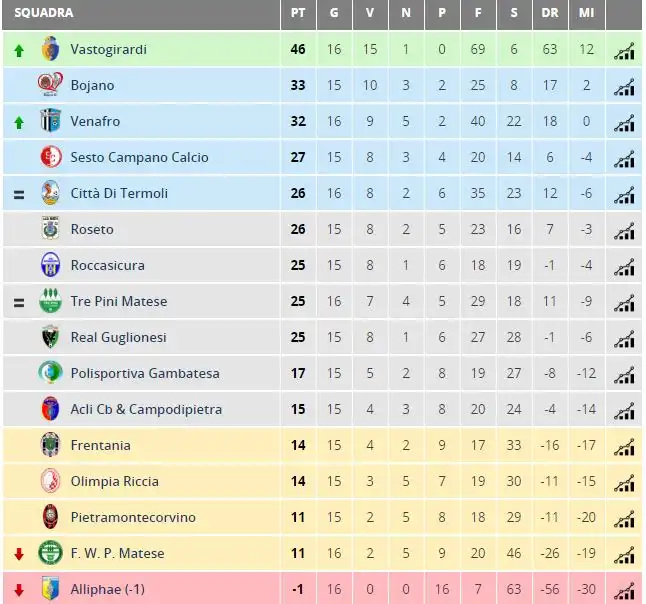This screenshot has width=646, height=604.
Task: Click the Venafro team crest
Action: (x=51, y=121)
